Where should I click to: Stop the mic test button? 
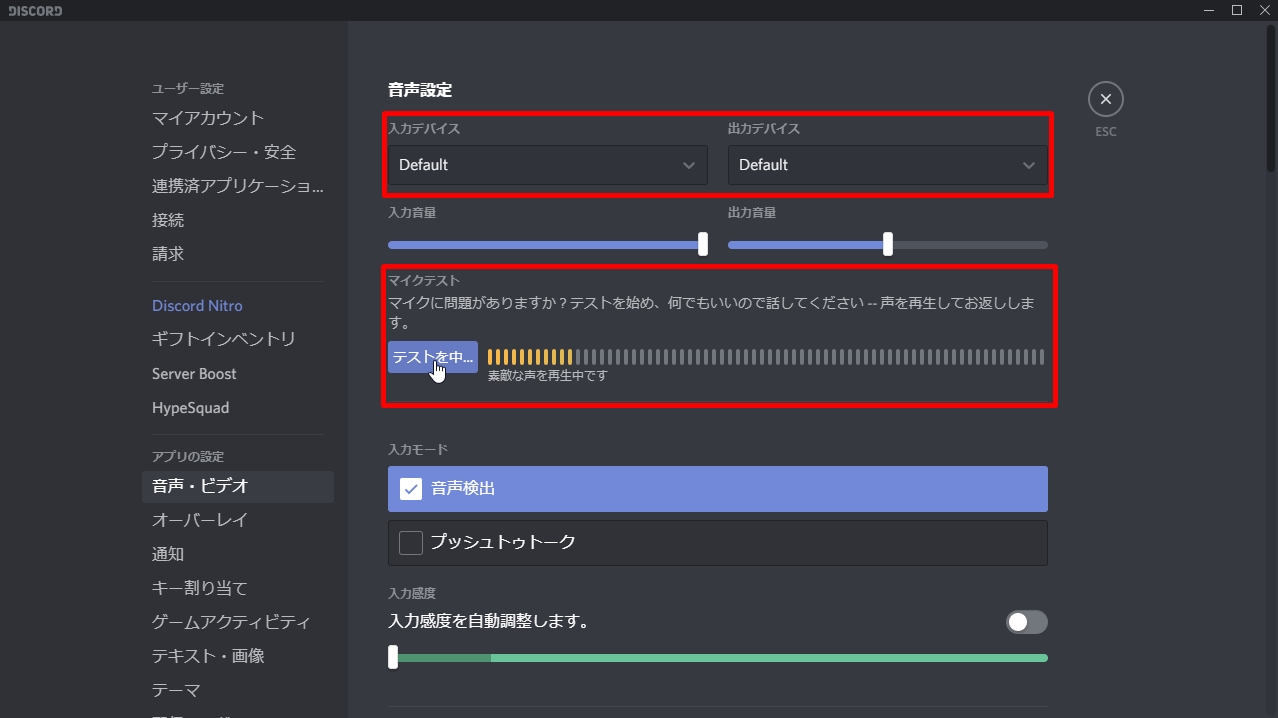click(x=432, y=357)
